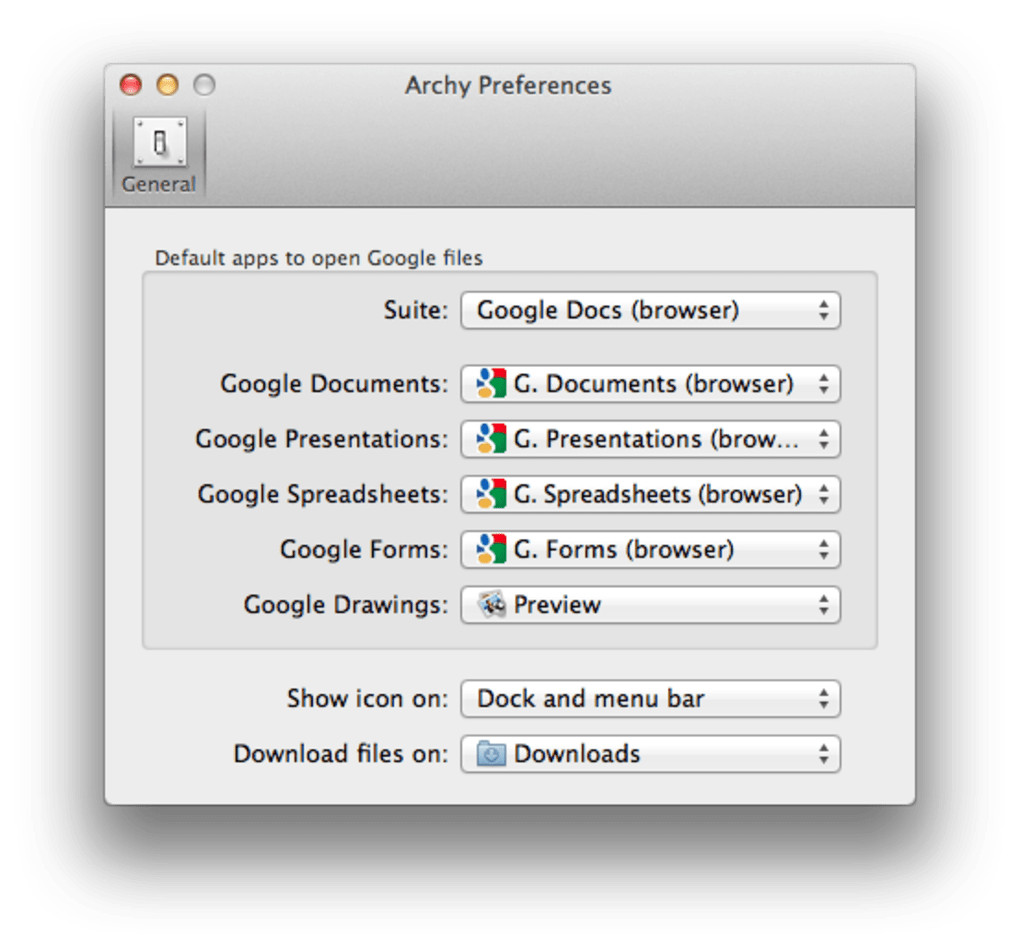Screen dimensions: 1020x950
Task: Click the Preview app icon for Drawings
Action: coord(491,605)
